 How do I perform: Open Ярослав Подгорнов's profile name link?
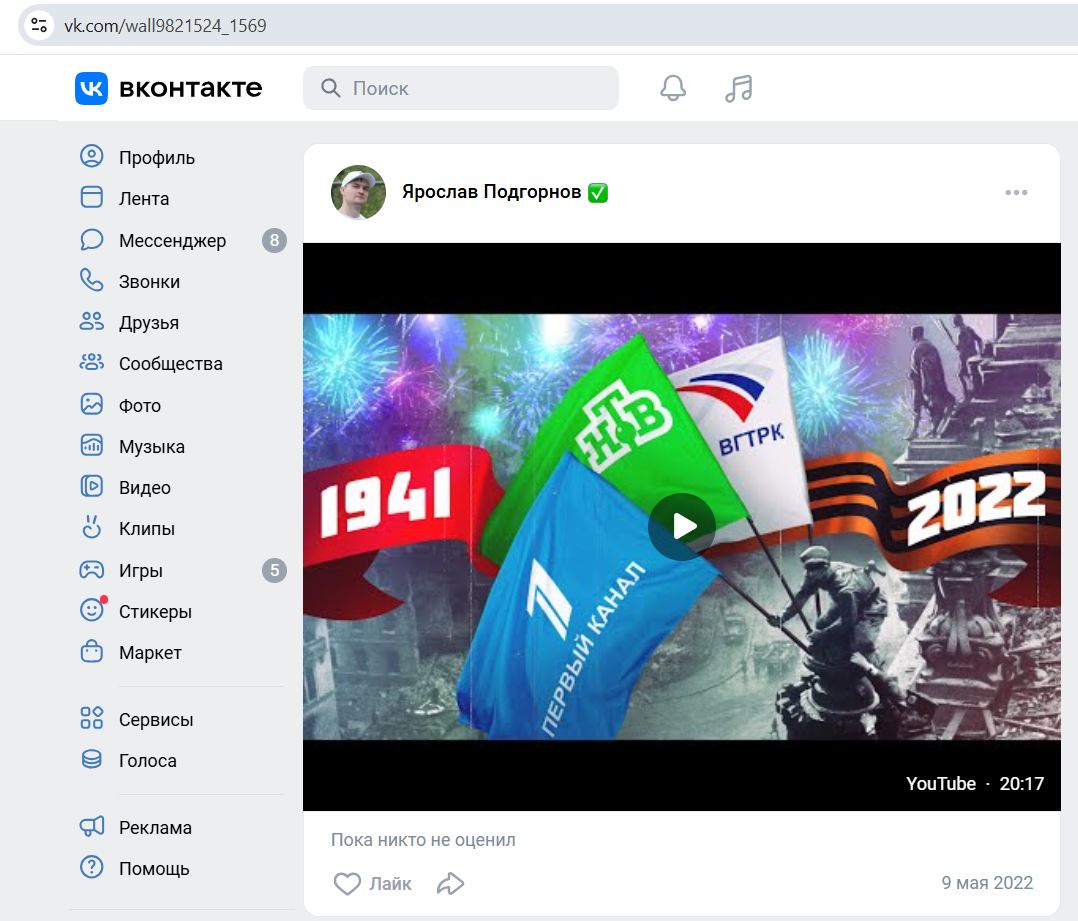[491, 192]
